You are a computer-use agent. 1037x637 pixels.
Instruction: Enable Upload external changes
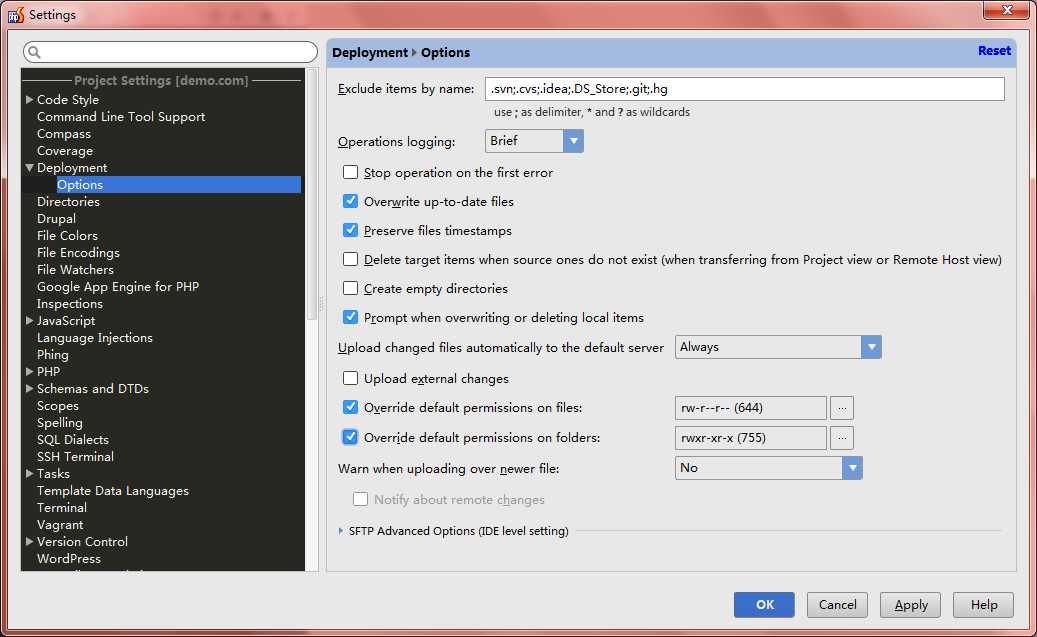tap(351, 378)
